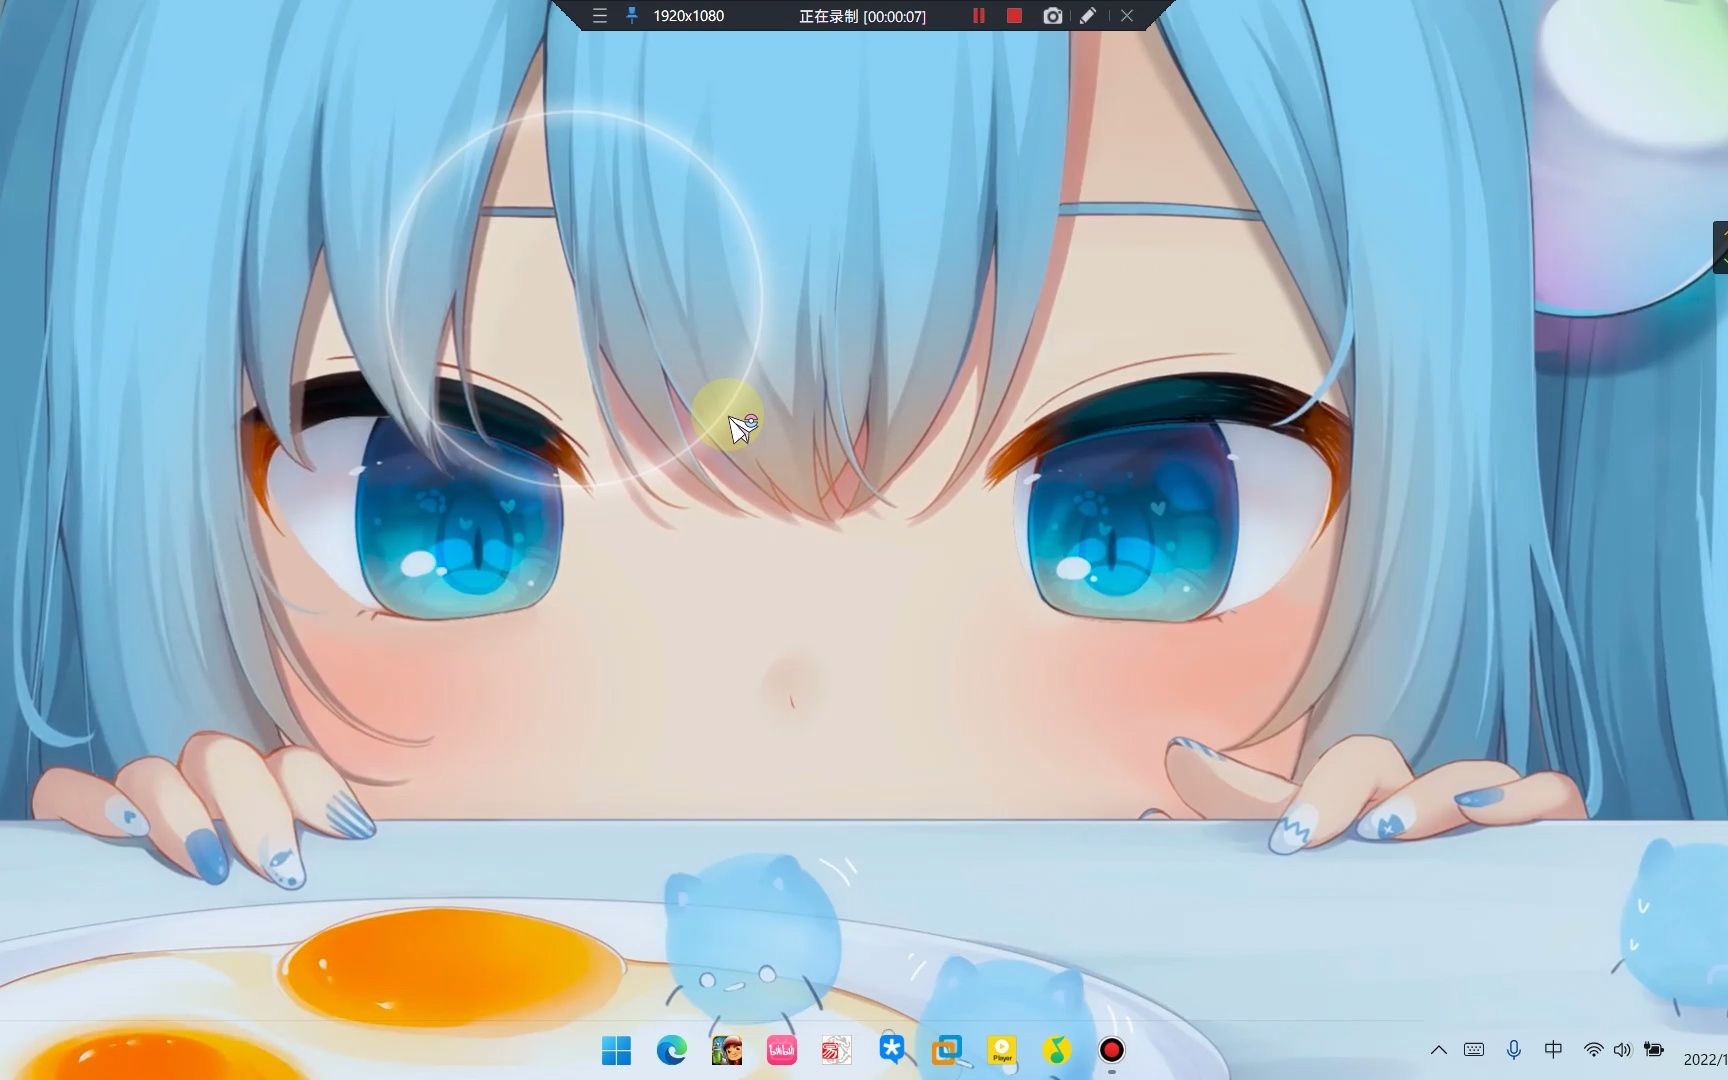Open the red NetEase app icon
This screenshot has height=1080, width=1728.
click(837, 1050)
